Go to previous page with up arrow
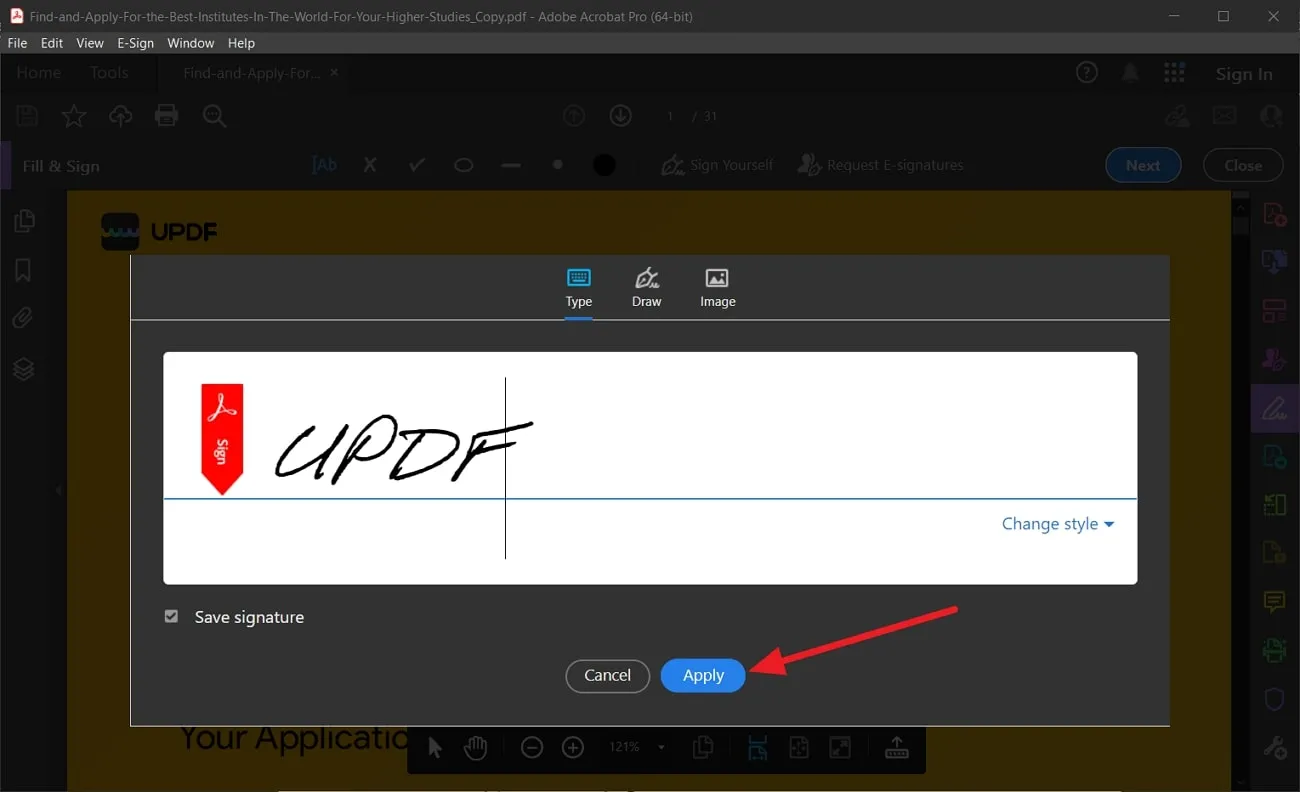Screen dimensions: 1300x792 574,116
